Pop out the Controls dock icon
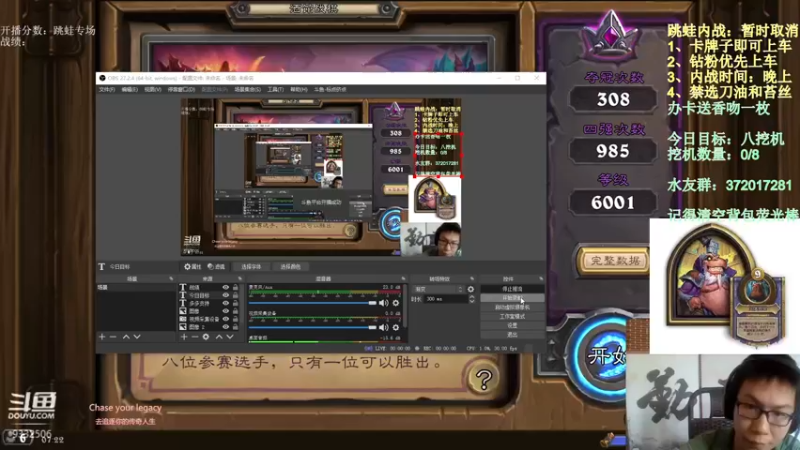The width and height of the screenshot is (800, 450). [541, 279]
